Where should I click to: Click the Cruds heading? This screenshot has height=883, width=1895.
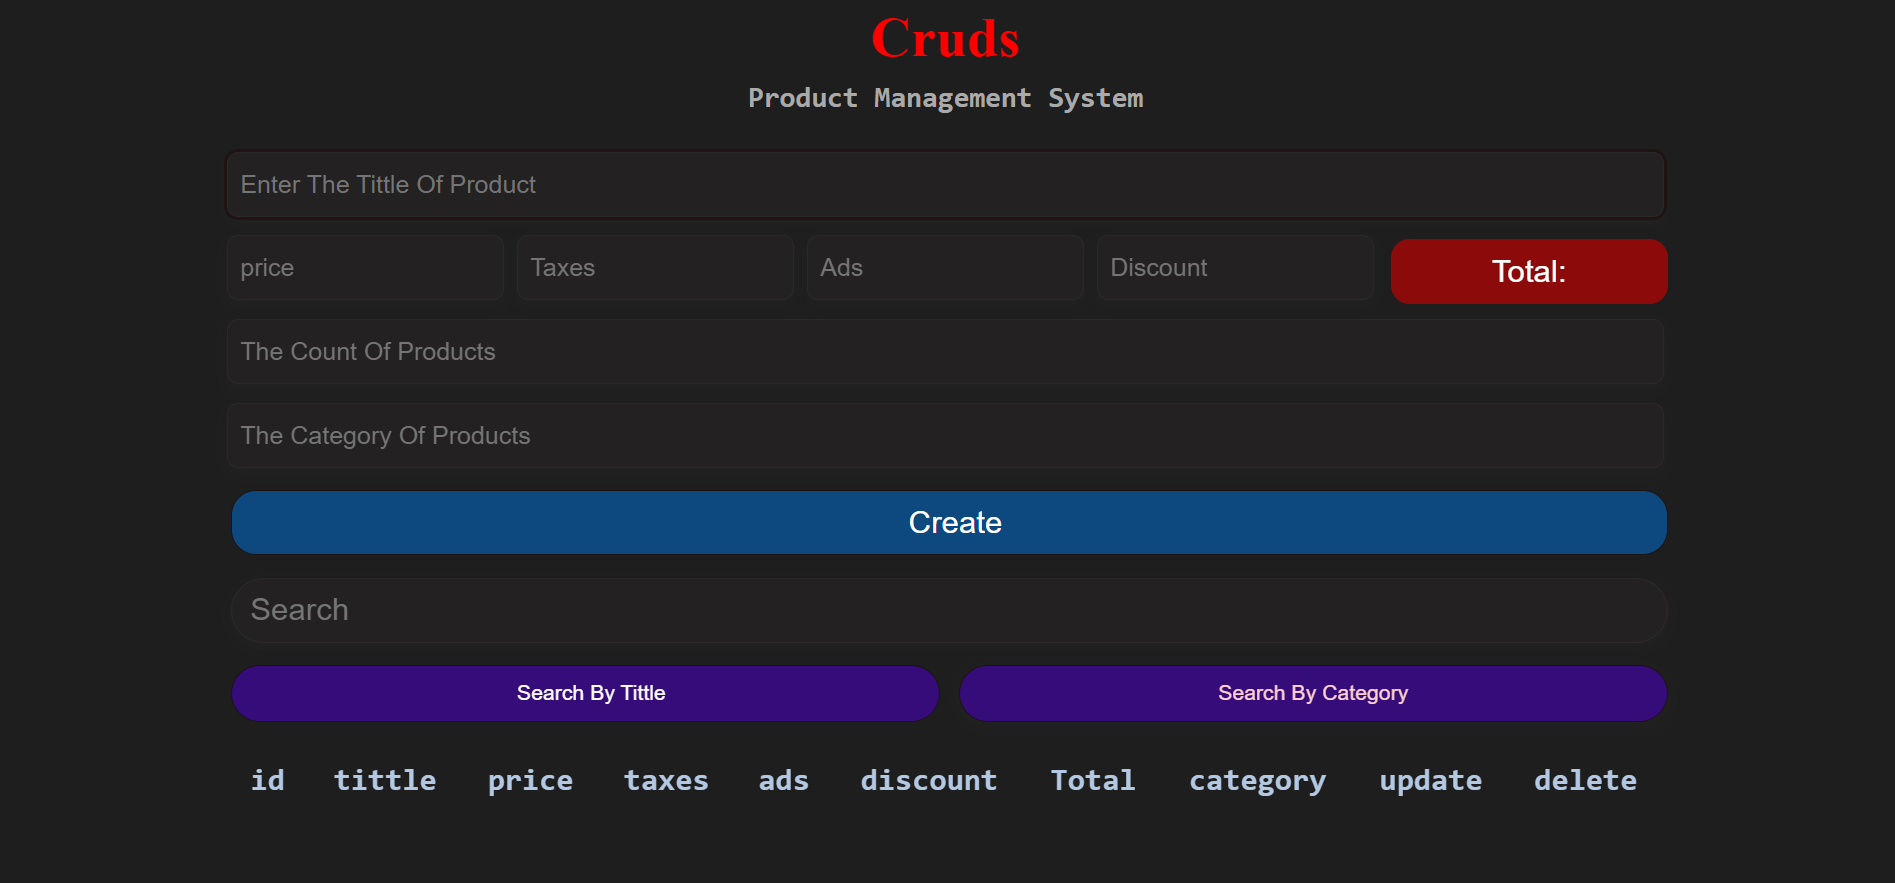coord(945,39)
